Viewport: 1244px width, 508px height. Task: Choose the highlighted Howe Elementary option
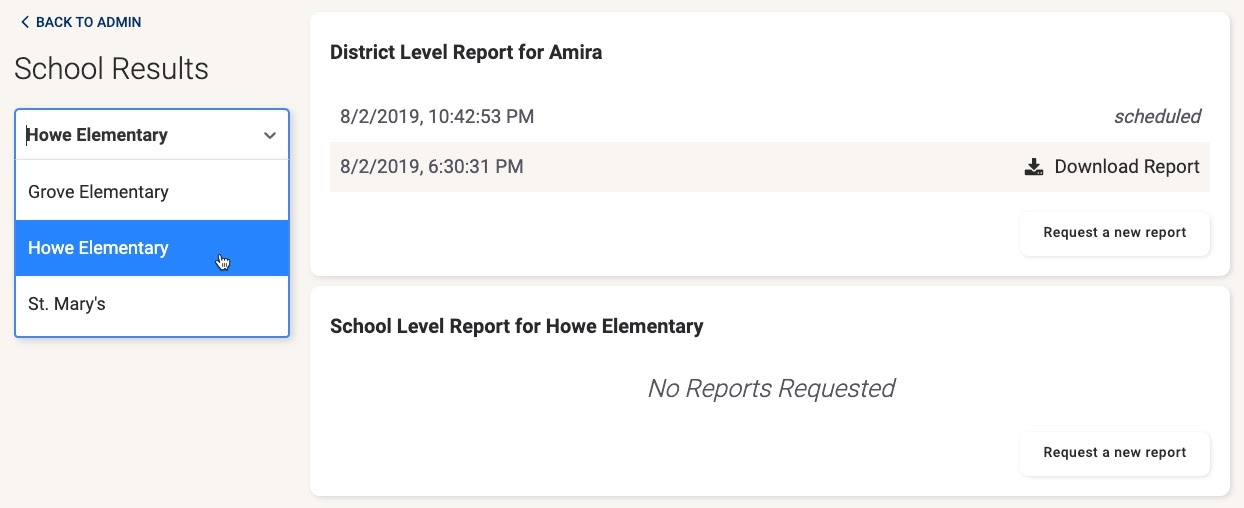[152, 248]
